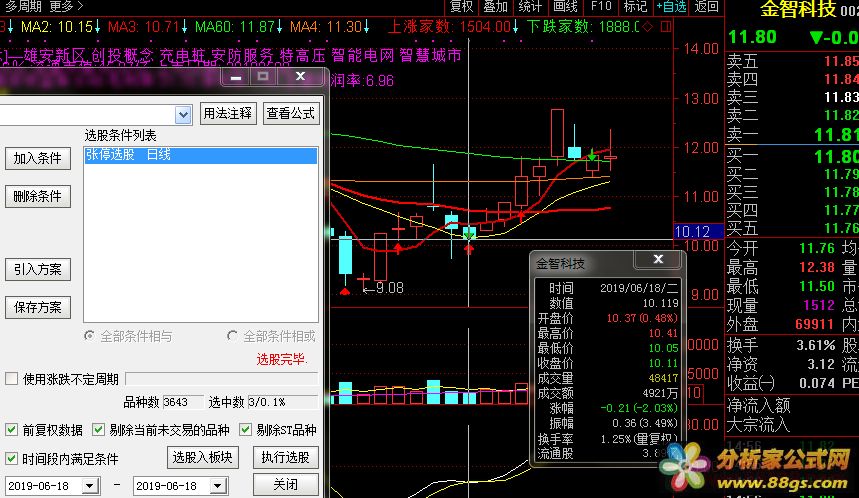Close the stock selection dialog

[301, 77]
